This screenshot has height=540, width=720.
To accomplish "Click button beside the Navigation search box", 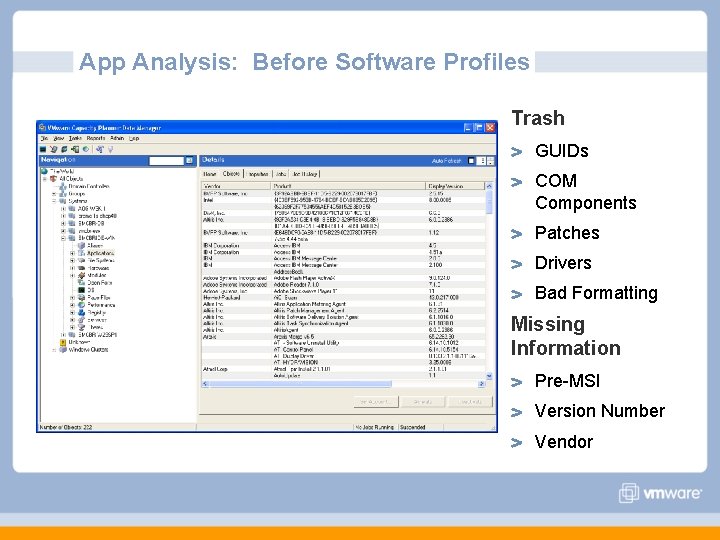I will [x=189, y=160].
